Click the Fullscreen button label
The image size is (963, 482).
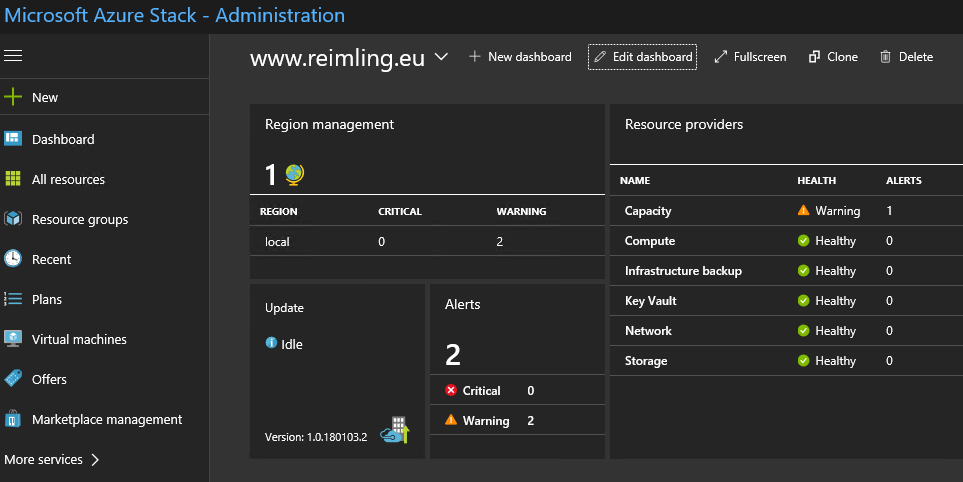click(760, 56)
